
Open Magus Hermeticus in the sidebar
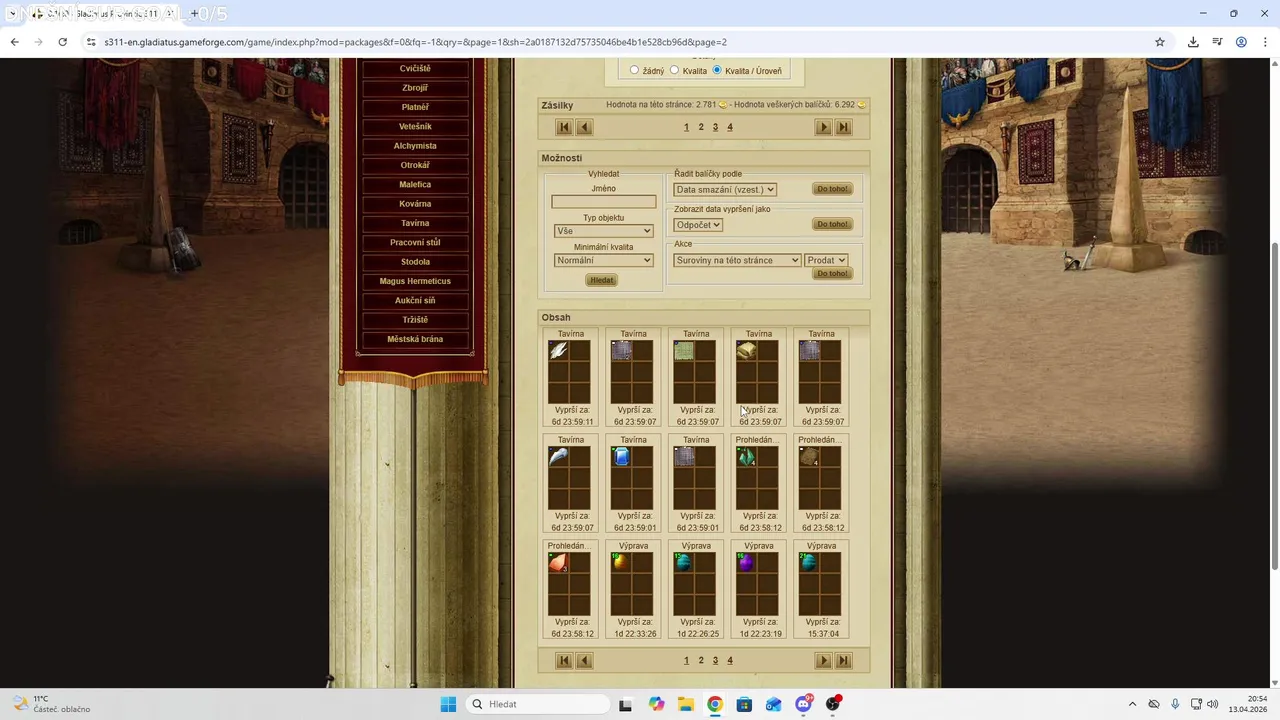(x=415, y=281)
